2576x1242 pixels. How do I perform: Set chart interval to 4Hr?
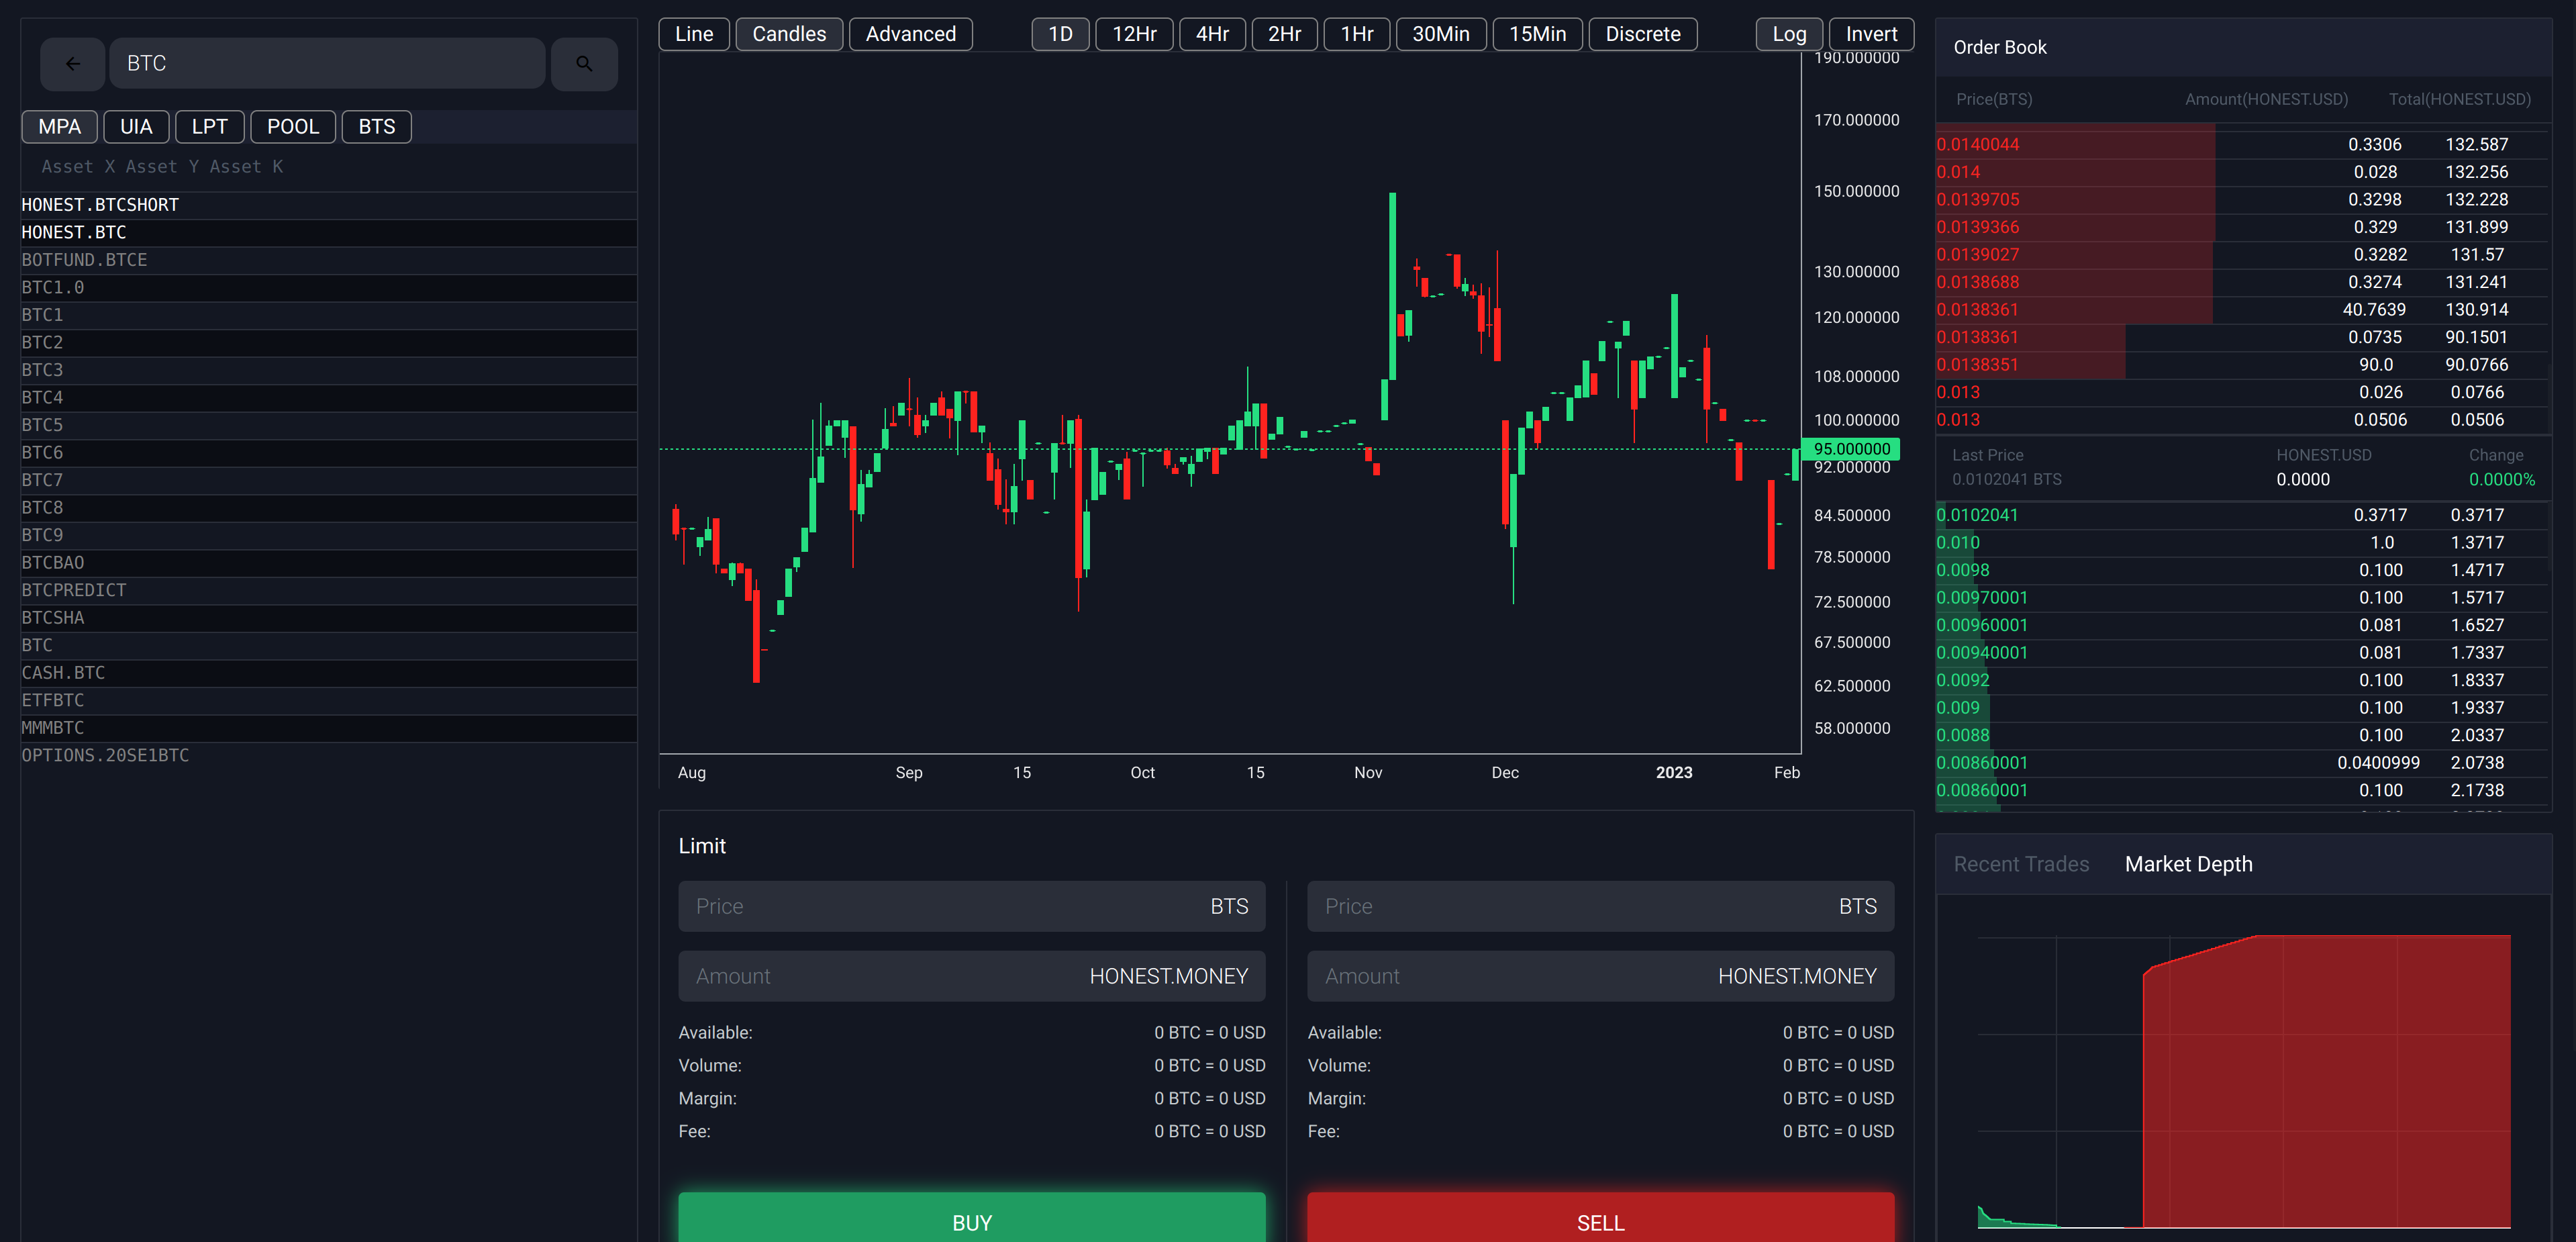(x=1211, y=34)
